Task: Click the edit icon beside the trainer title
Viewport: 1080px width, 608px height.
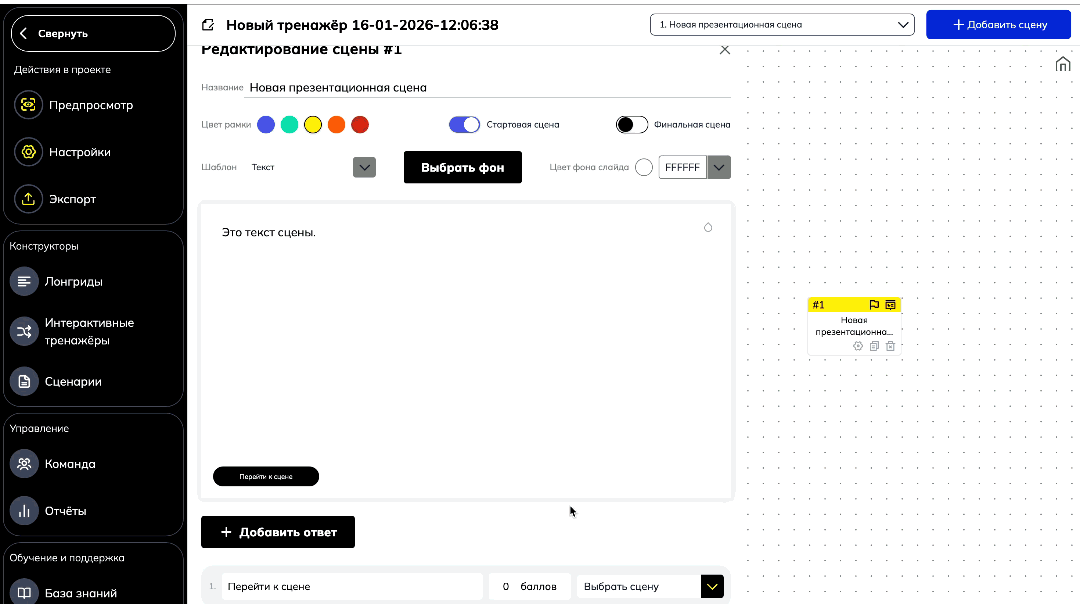Action: (x=208, y=25)
